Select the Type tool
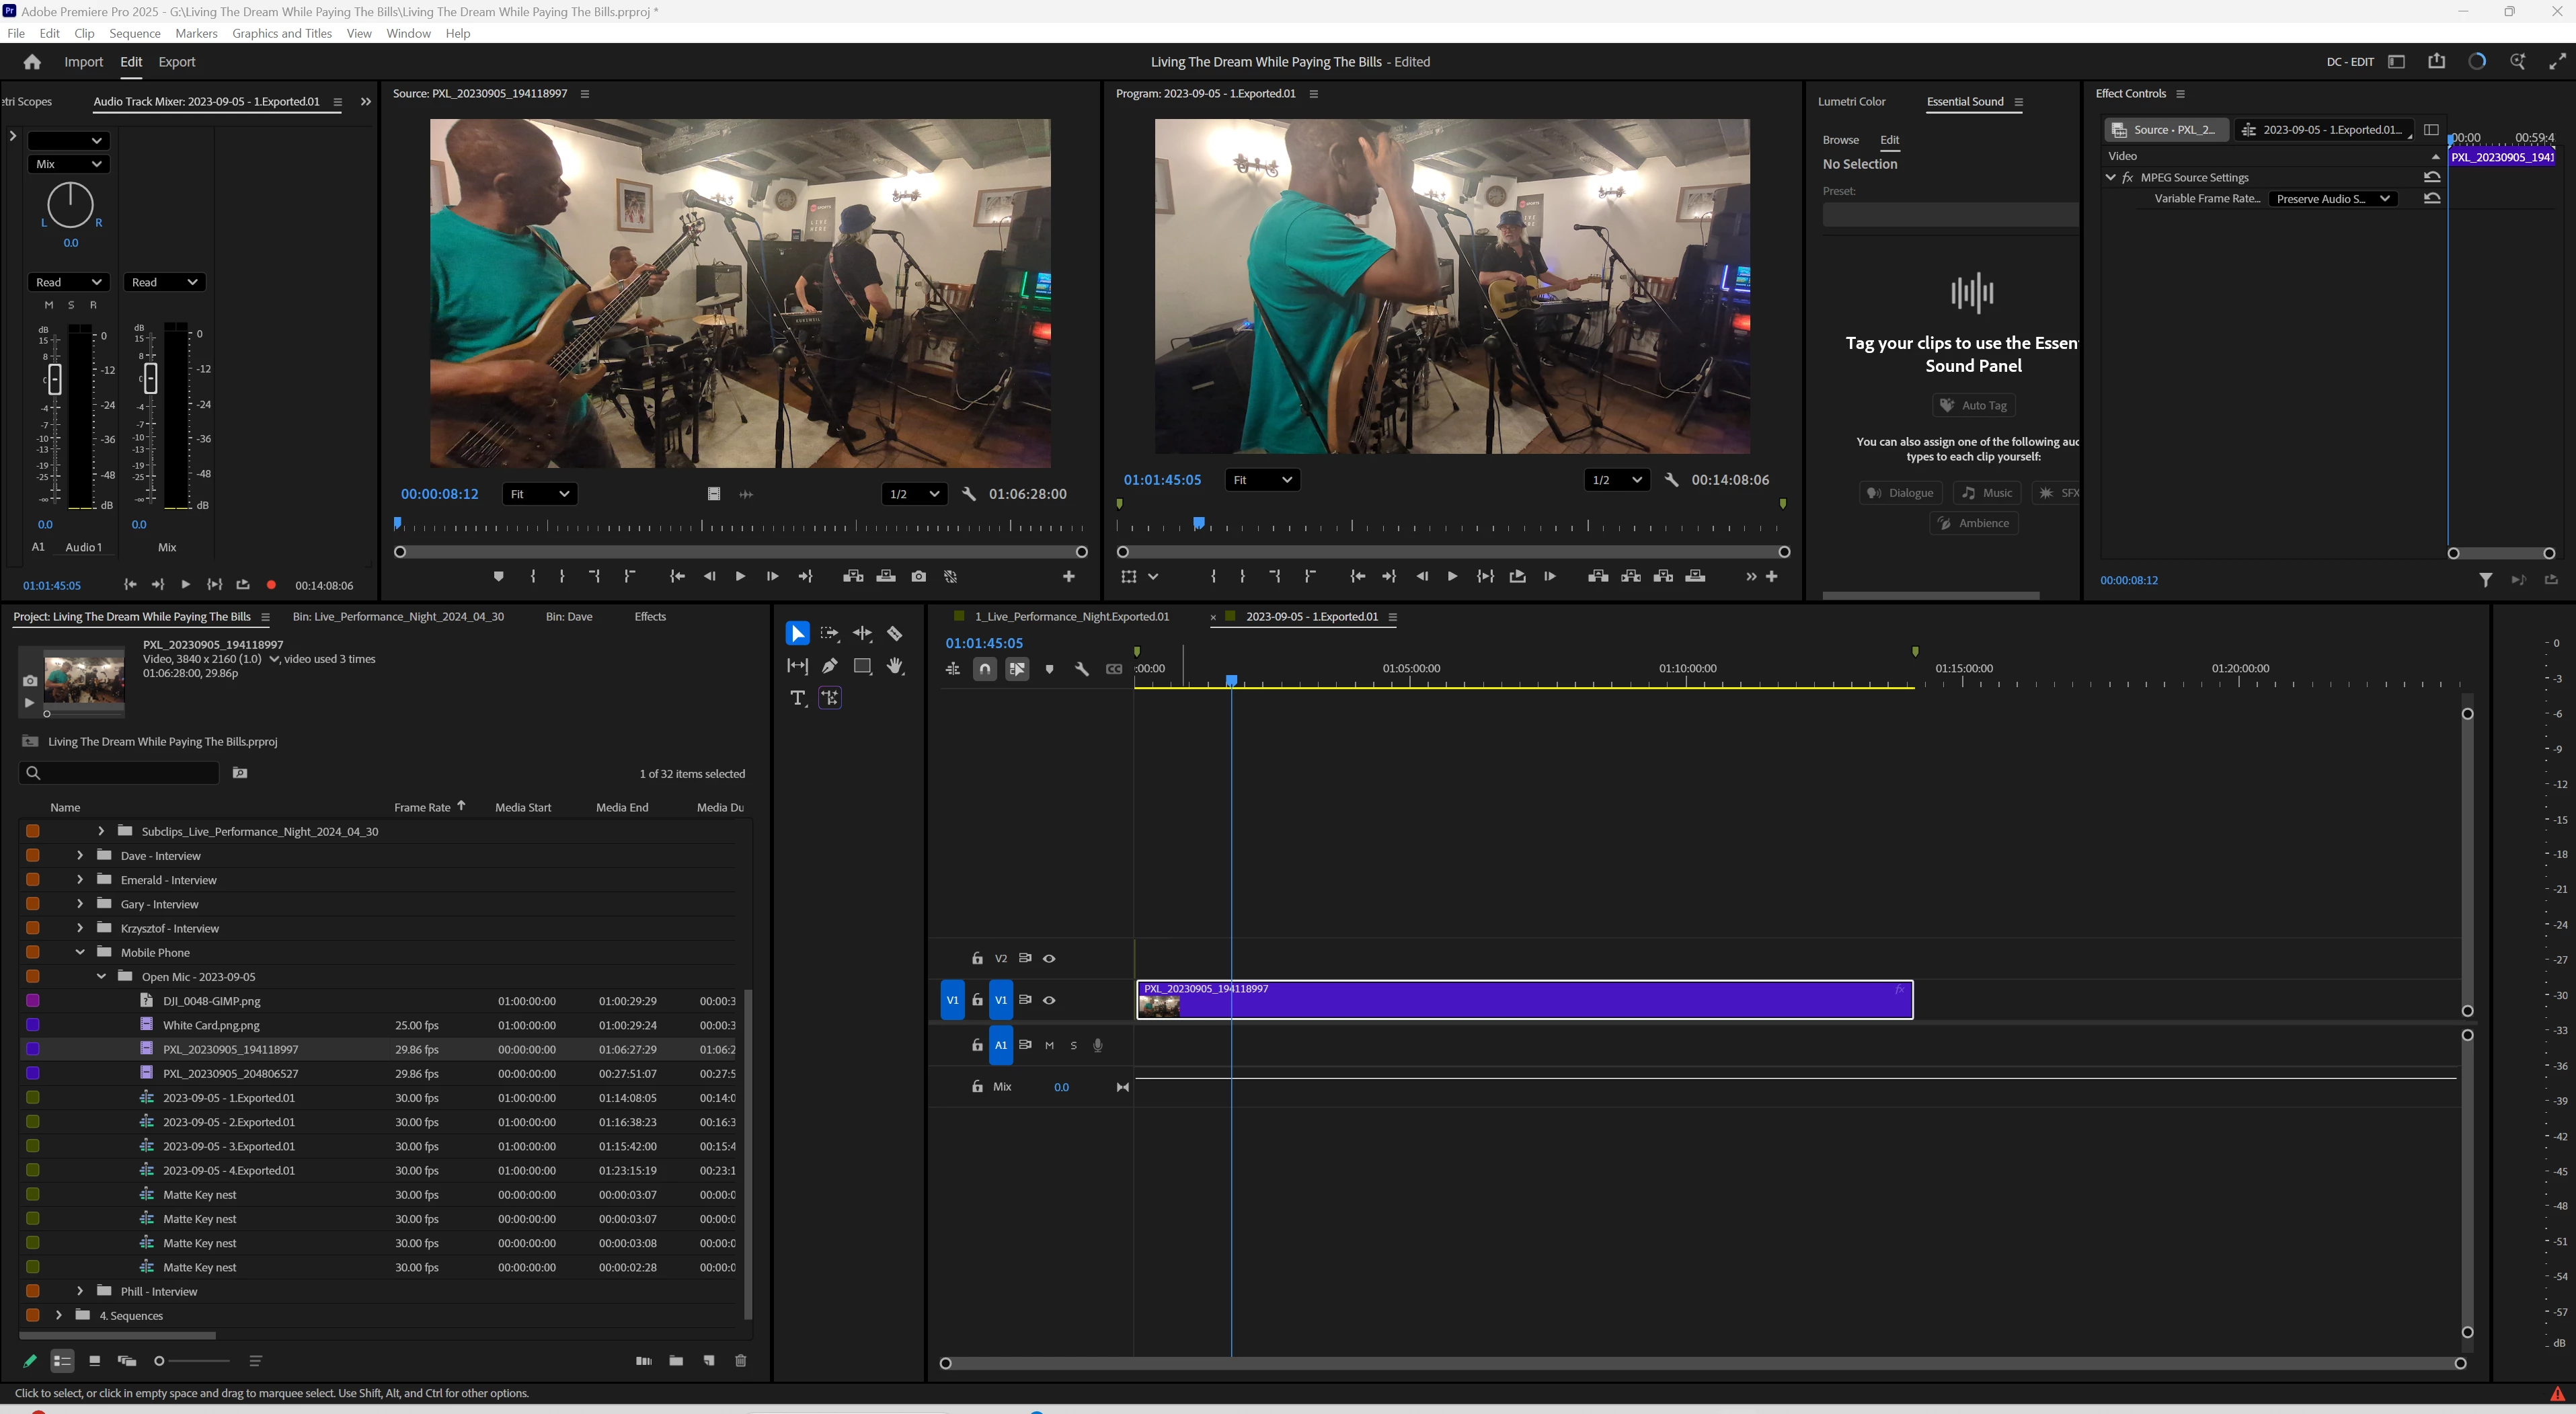Viewport: 2576px width, 1414px height. click(x=797, y=698)
